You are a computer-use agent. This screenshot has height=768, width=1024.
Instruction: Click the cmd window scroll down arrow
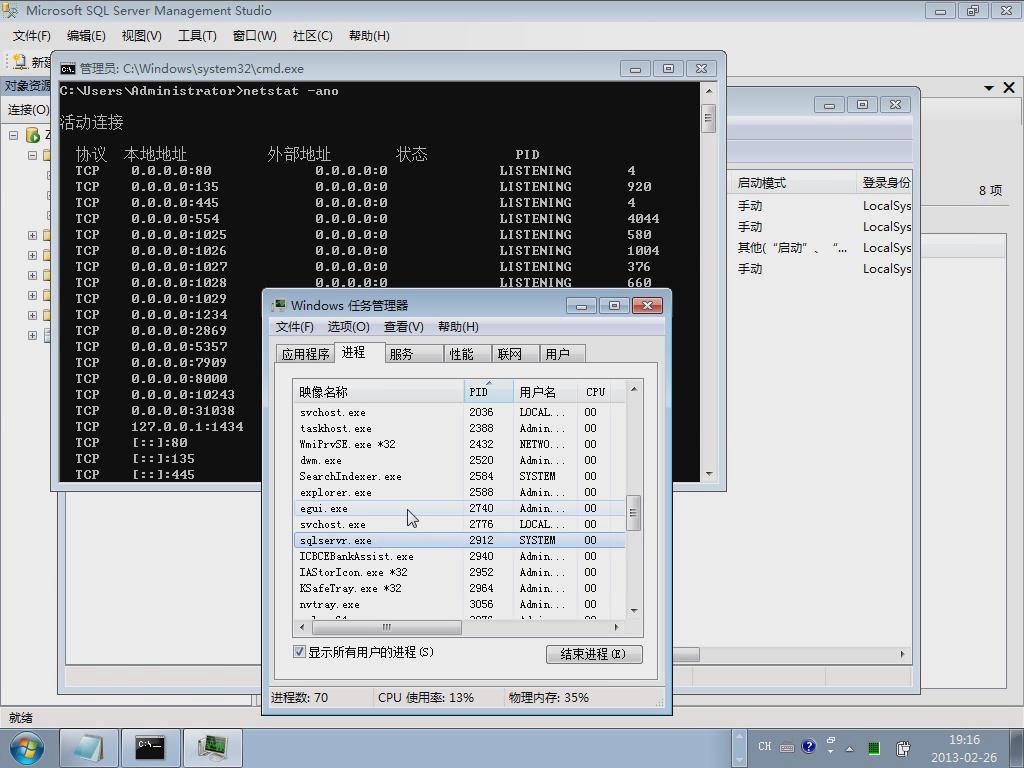(709, 475)
